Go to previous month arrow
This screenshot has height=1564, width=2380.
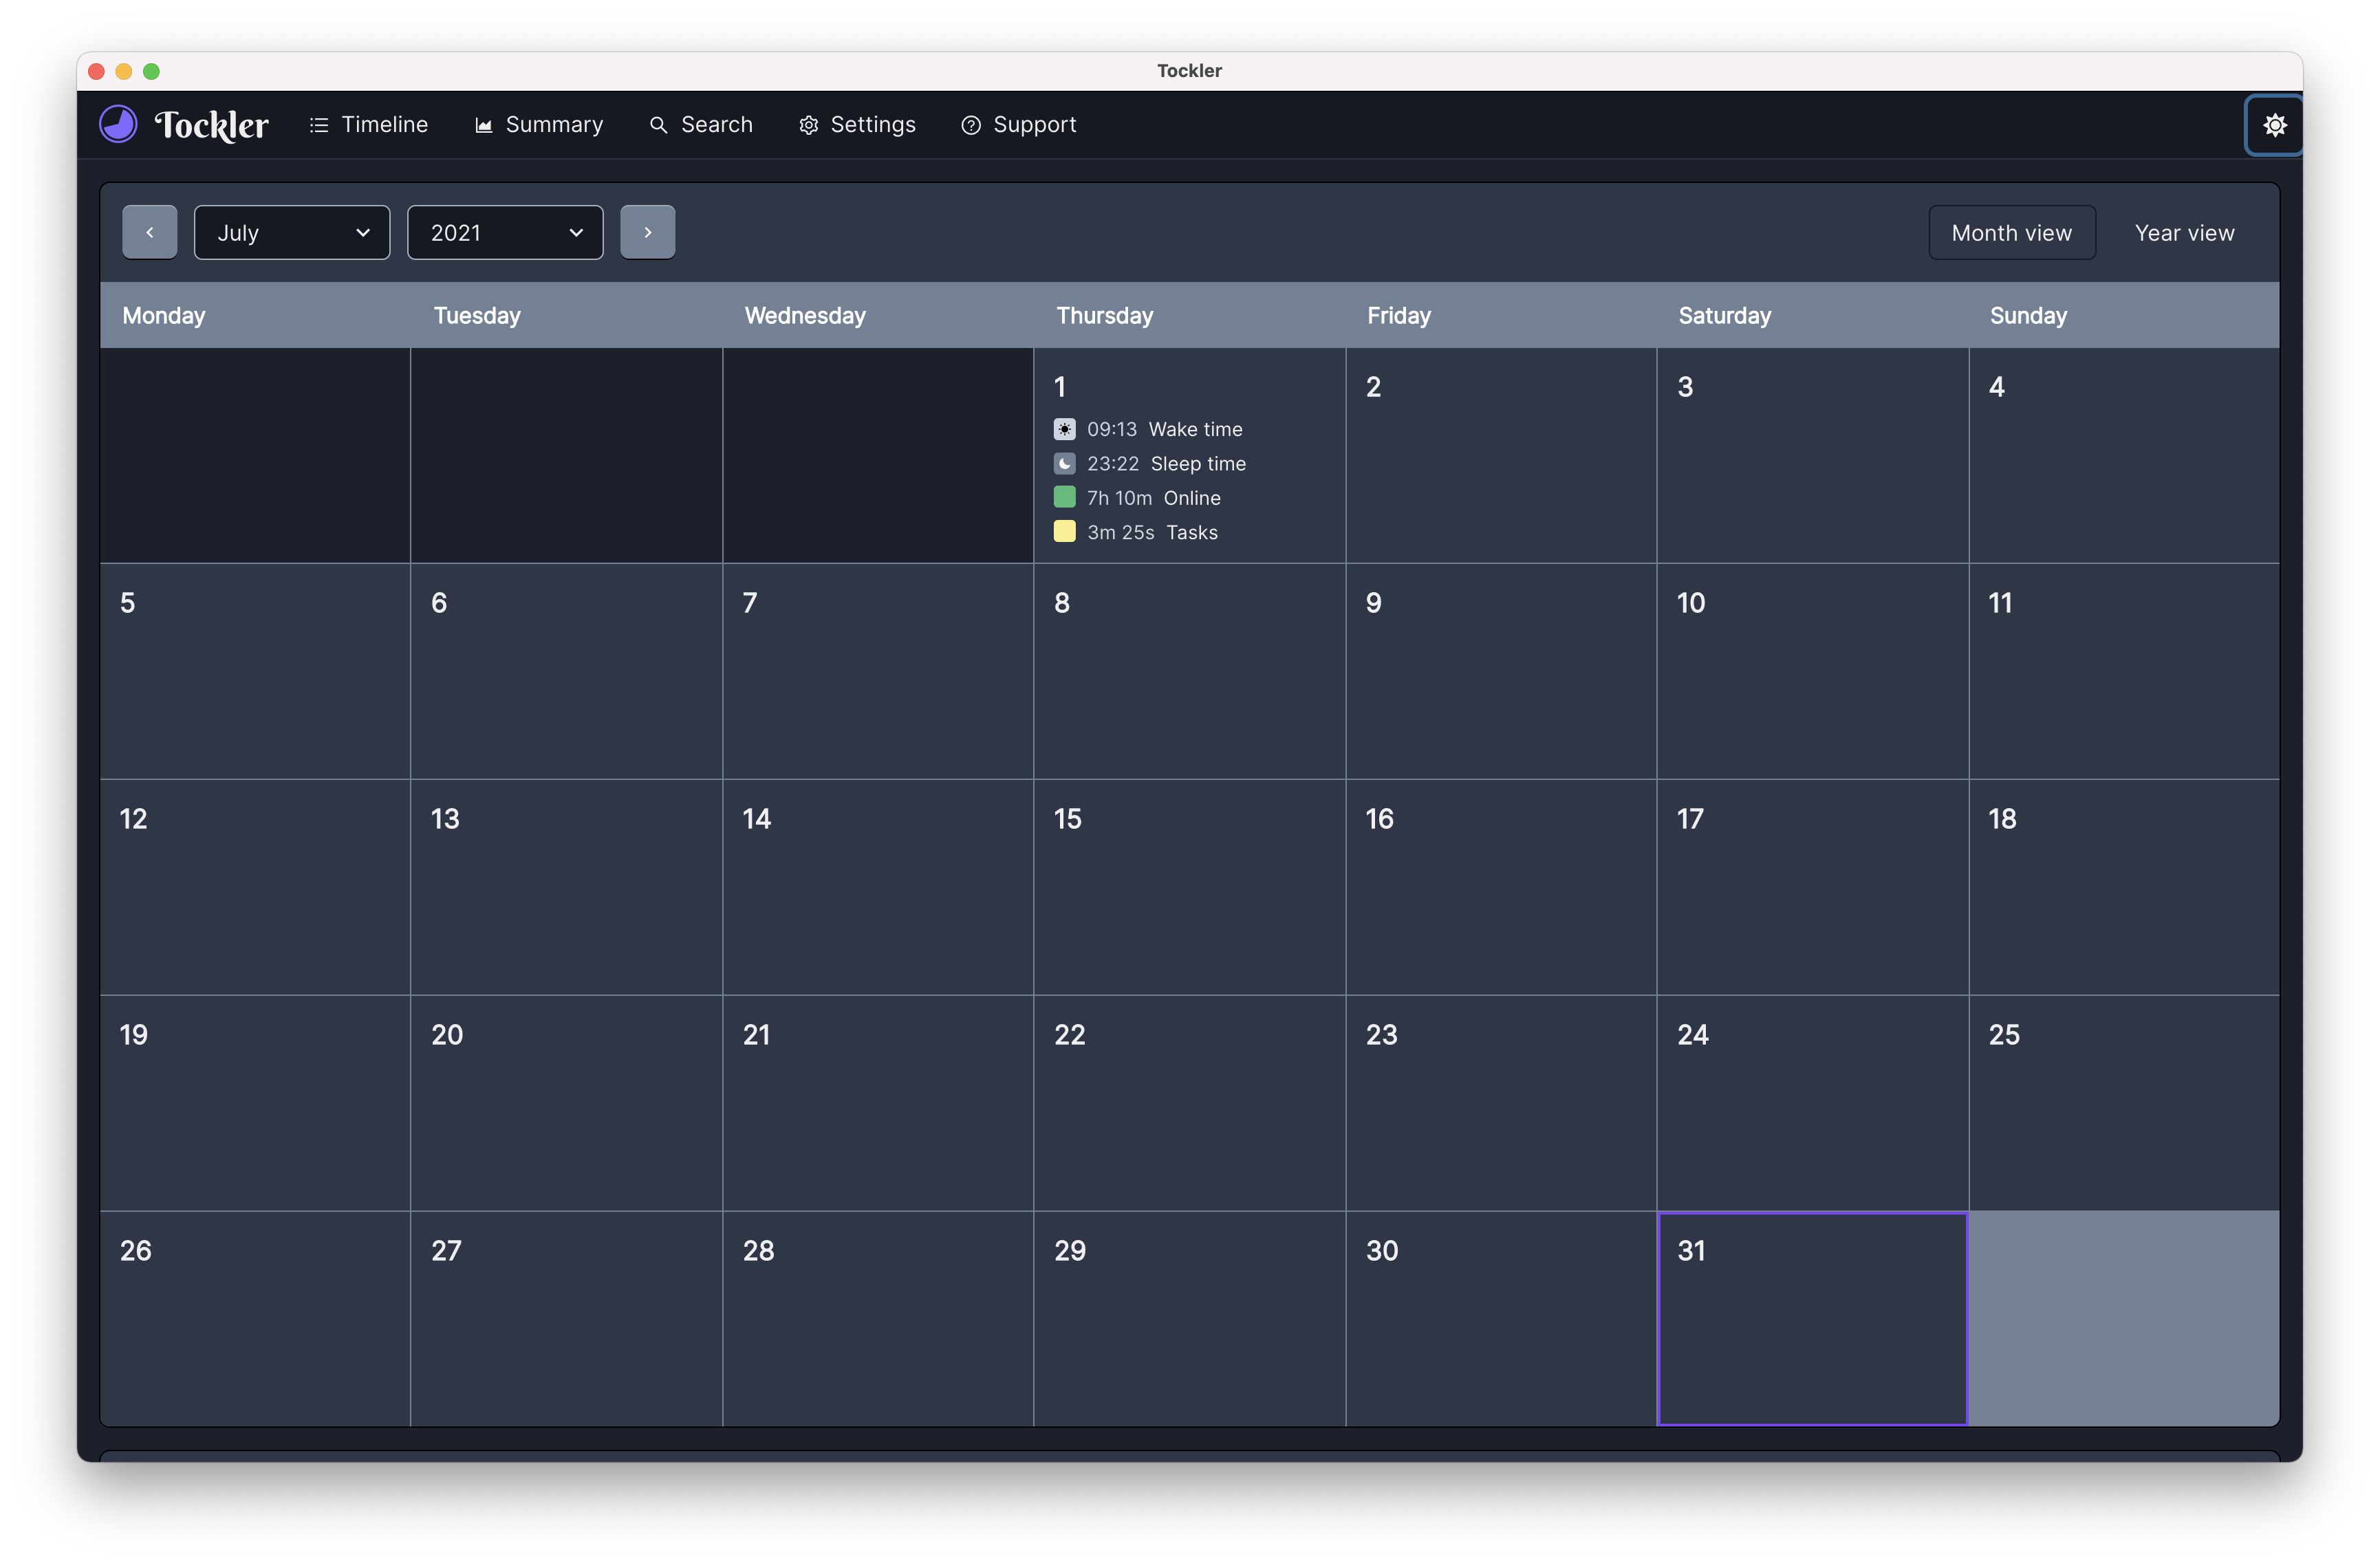(x=150, y=233)
